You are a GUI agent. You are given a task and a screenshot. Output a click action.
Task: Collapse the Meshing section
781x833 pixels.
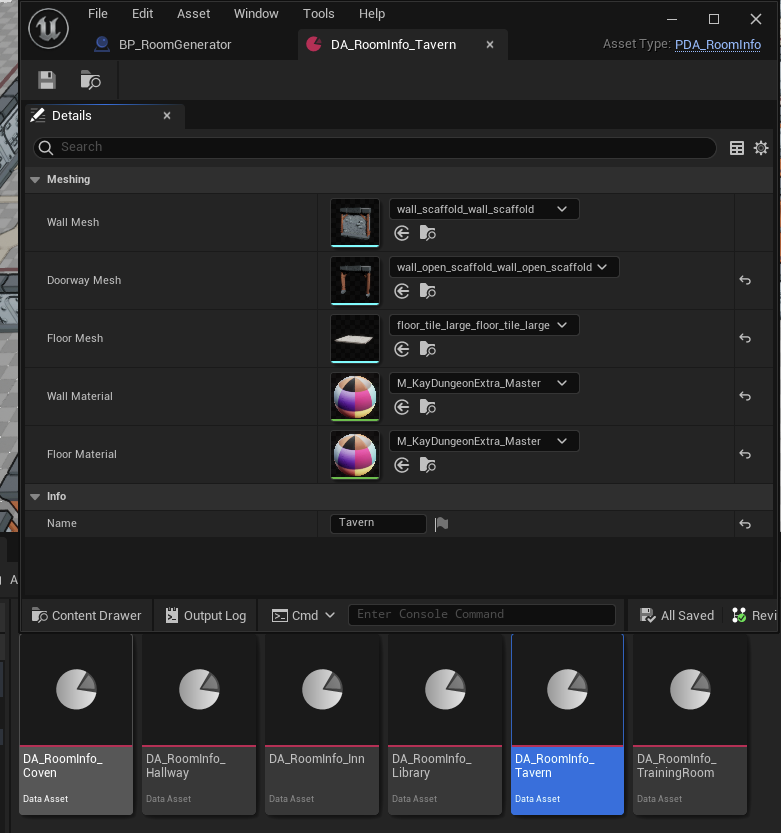35,180
